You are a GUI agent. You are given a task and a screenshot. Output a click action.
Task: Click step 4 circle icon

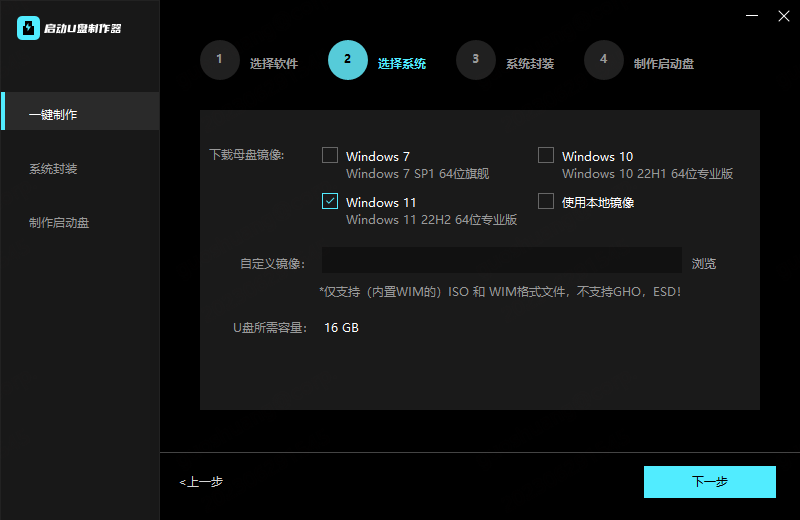click(603, 60)
